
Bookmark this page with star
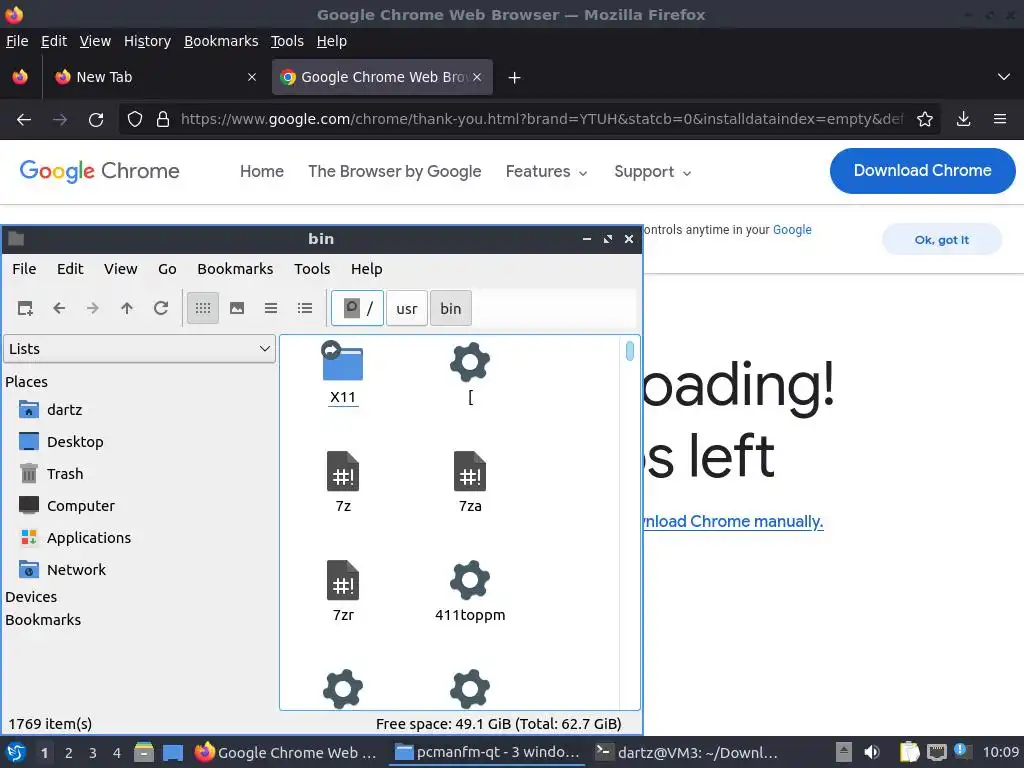(924, 120)
